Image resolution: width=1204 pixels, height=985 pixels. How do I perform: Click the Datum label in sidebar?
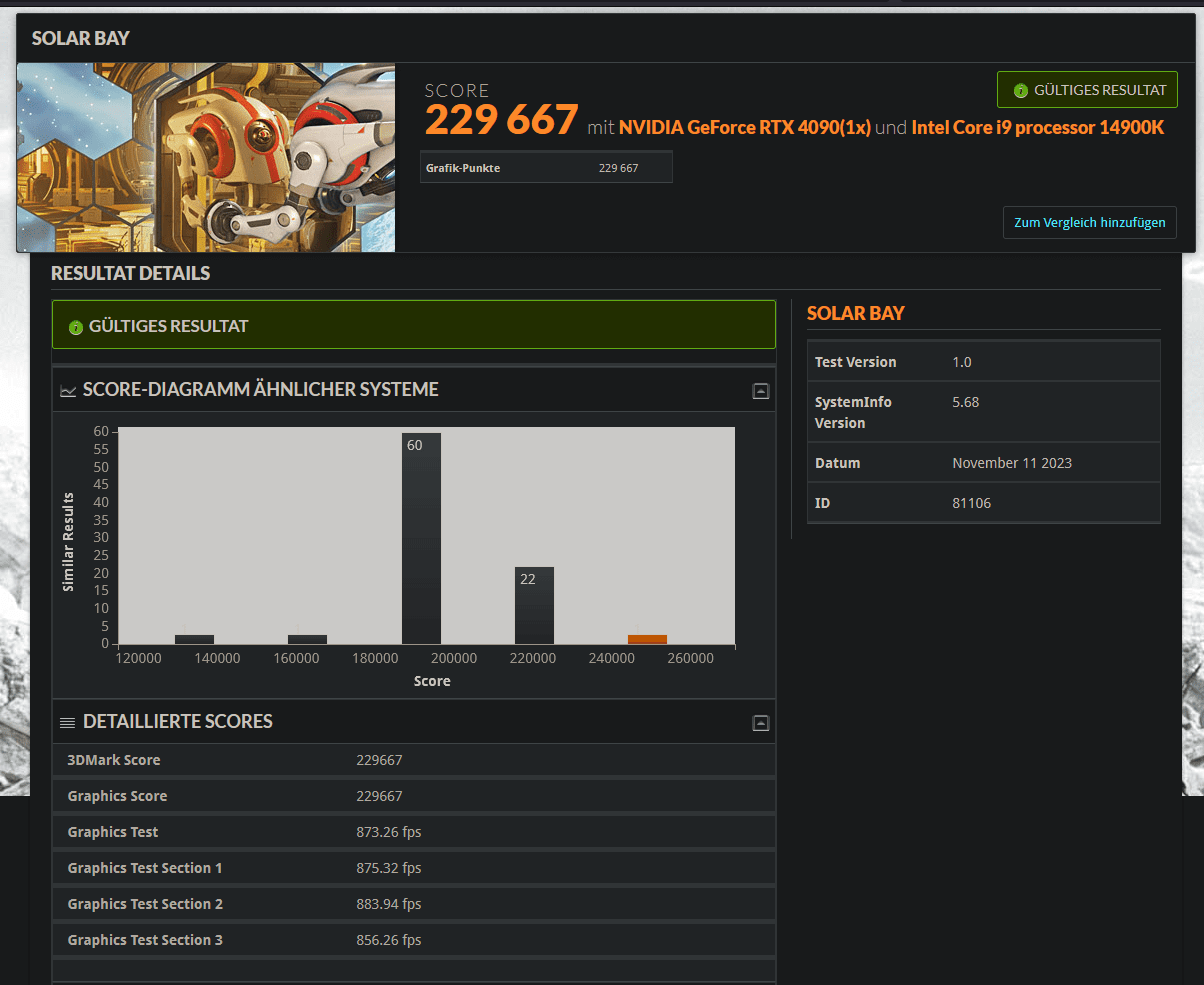click(838, 463)
